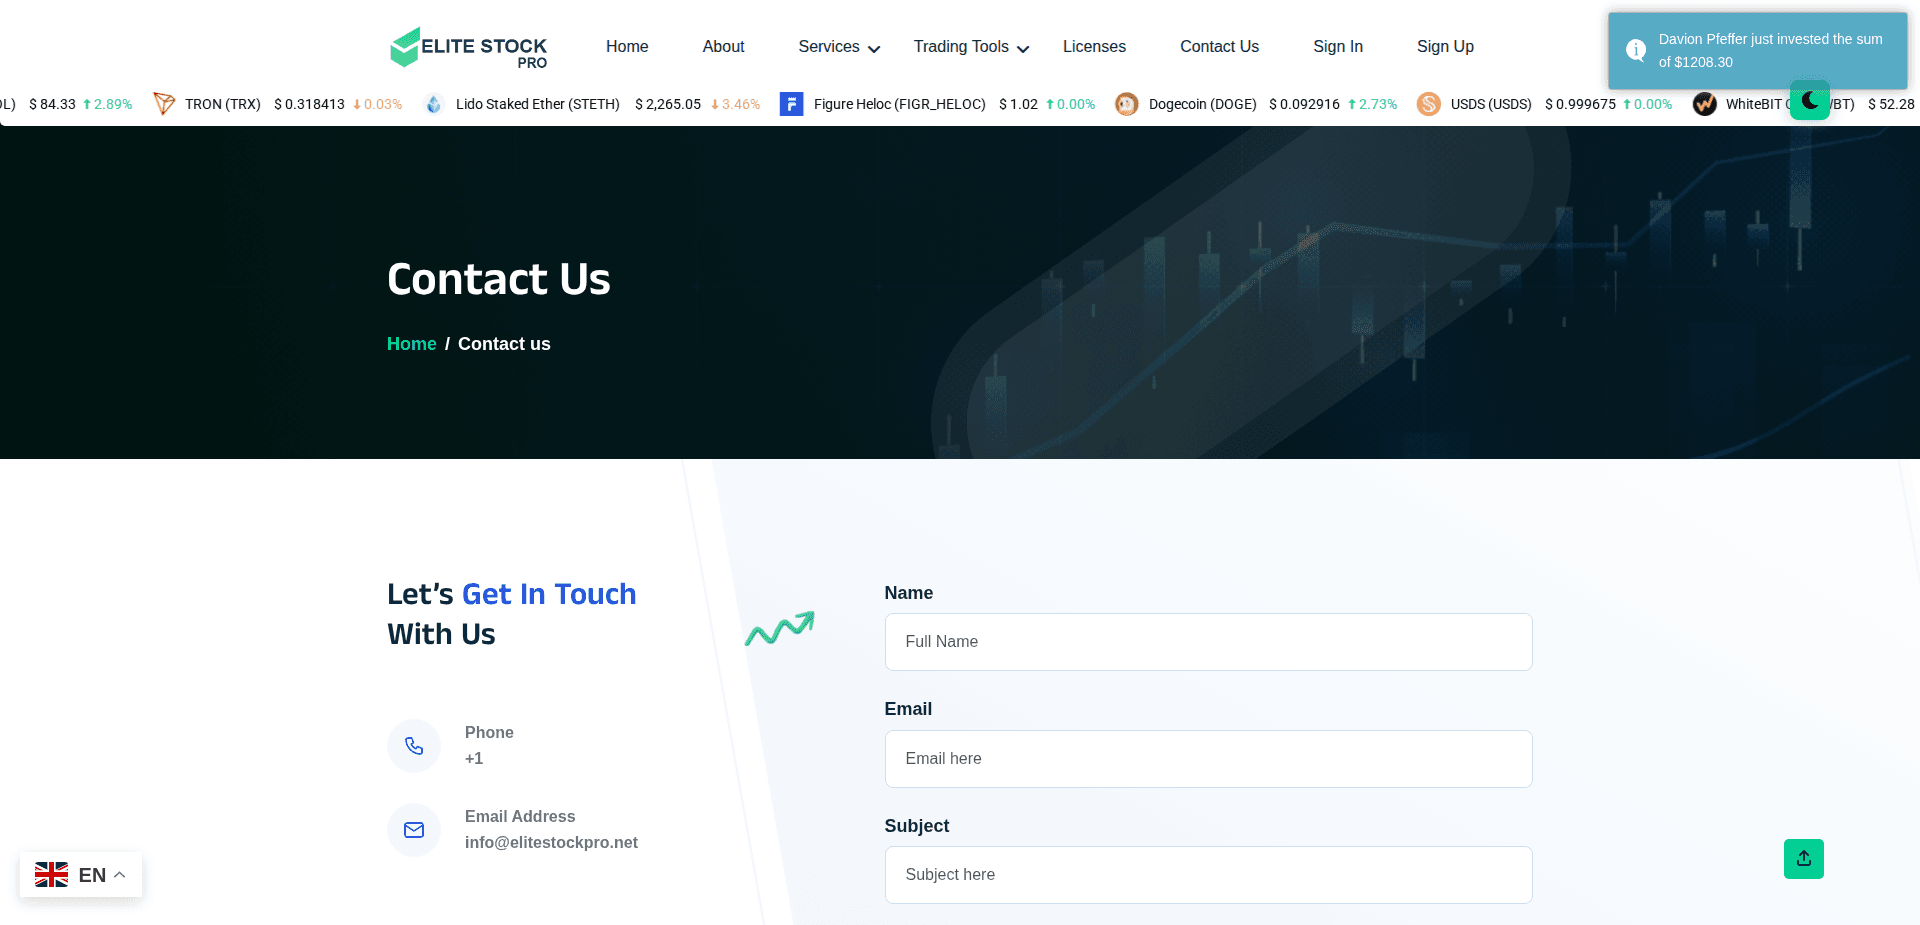Click the WhiteBIT coin icon in the ticker
The image size is (1920, 925).
point(1704,103)
